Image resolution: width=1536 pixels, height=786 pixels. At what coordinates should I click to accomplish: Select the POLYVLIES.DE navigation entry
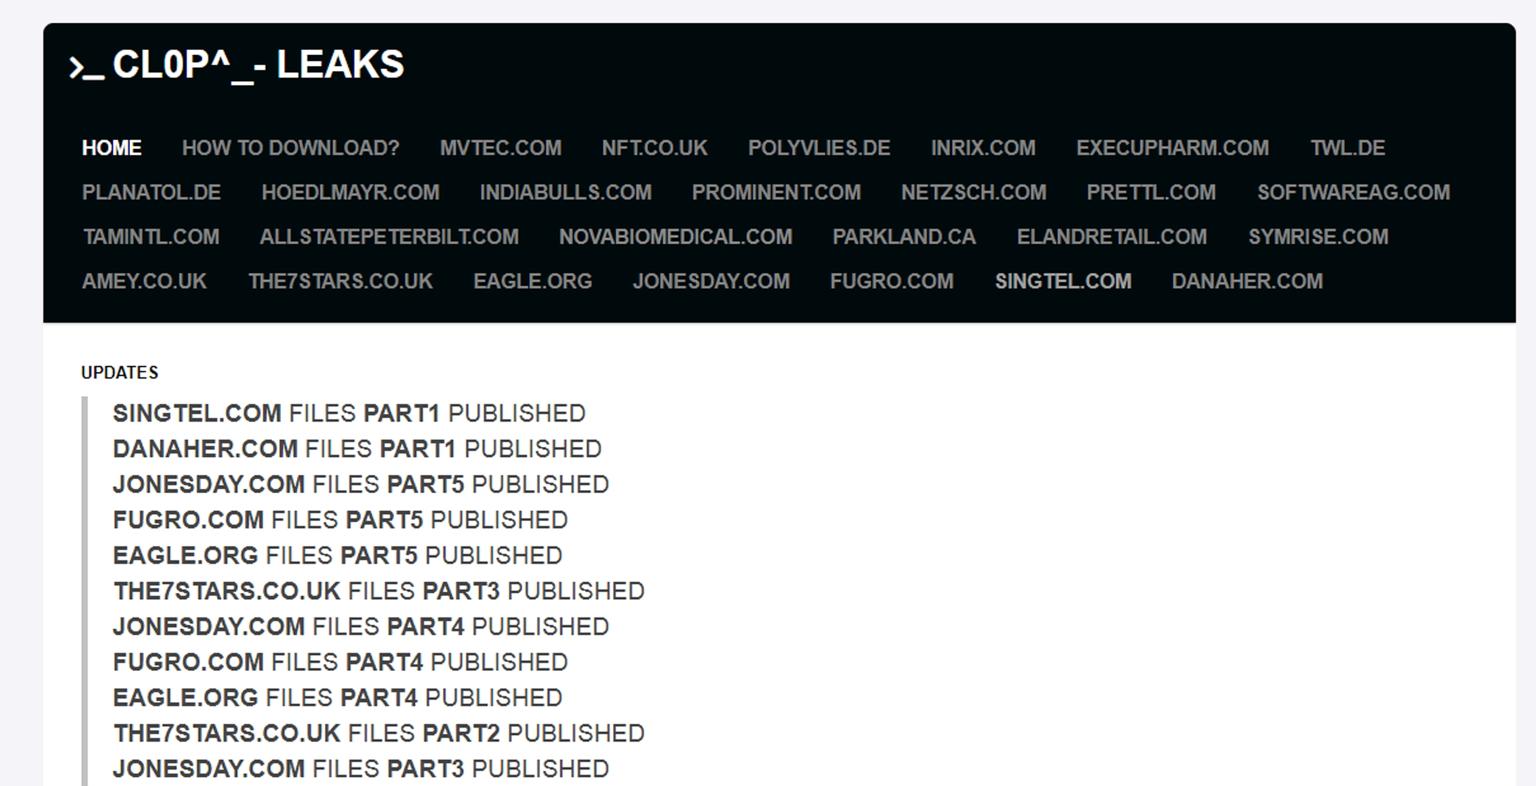tap(818, 148)
